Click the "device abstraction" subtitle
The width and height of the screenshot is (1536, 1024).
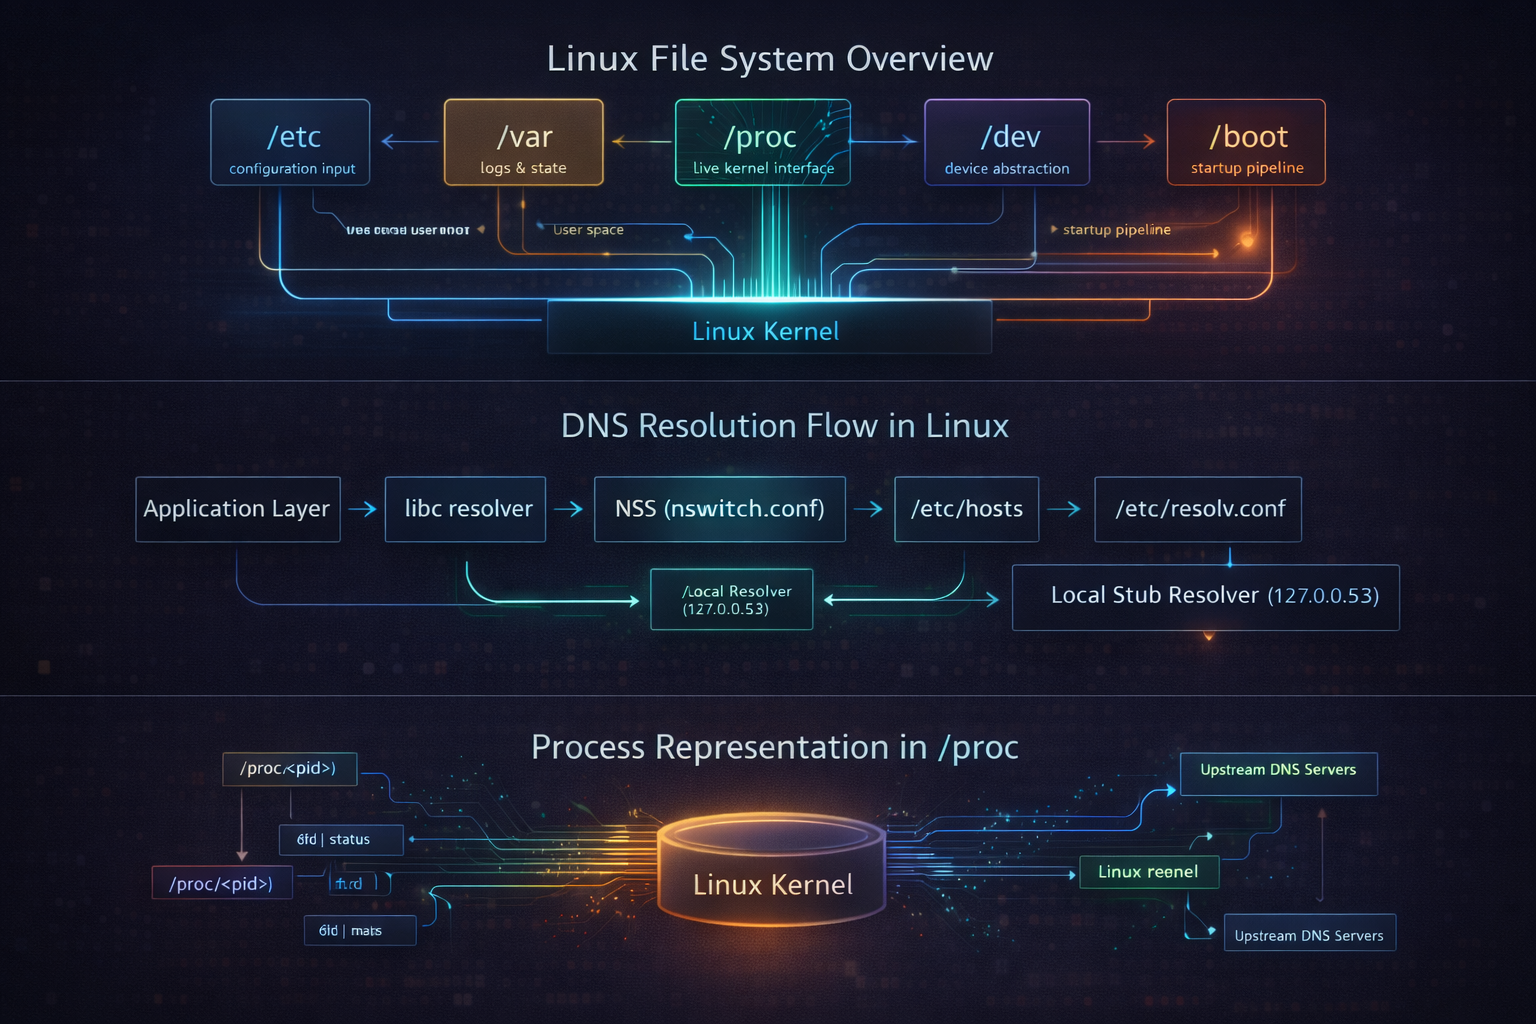[x=1007, y=169]
